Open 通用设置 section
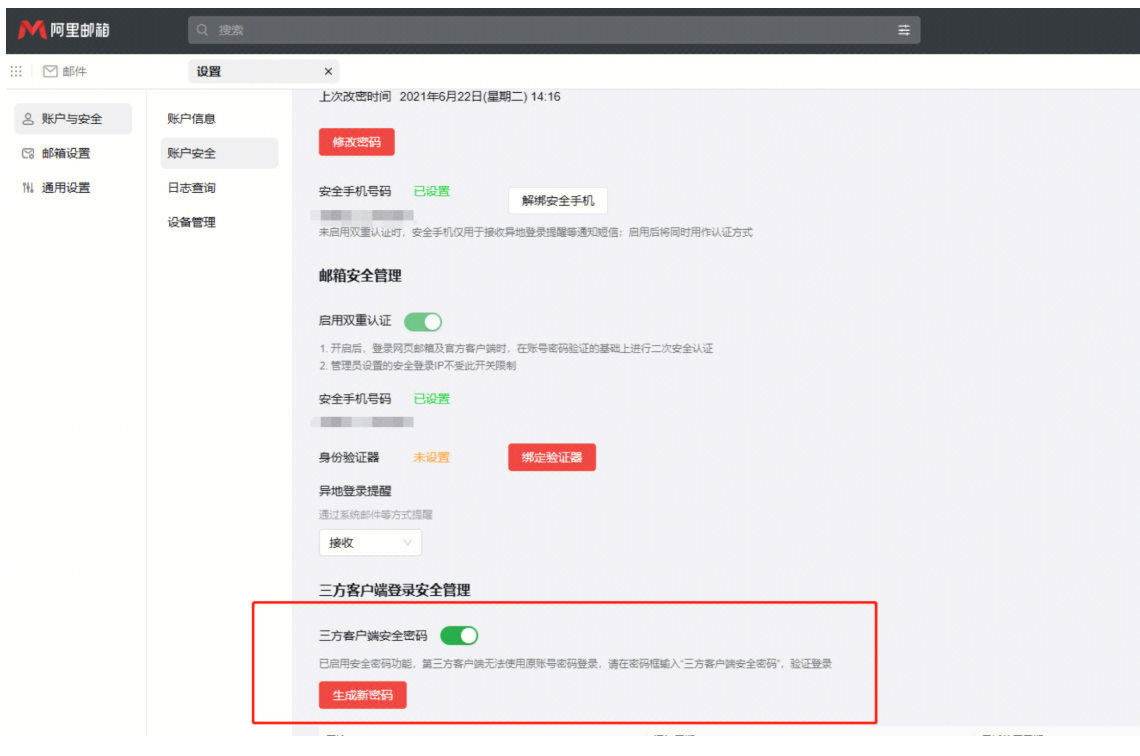This screenshot has height=756, width=1140. tap(73, 188)
